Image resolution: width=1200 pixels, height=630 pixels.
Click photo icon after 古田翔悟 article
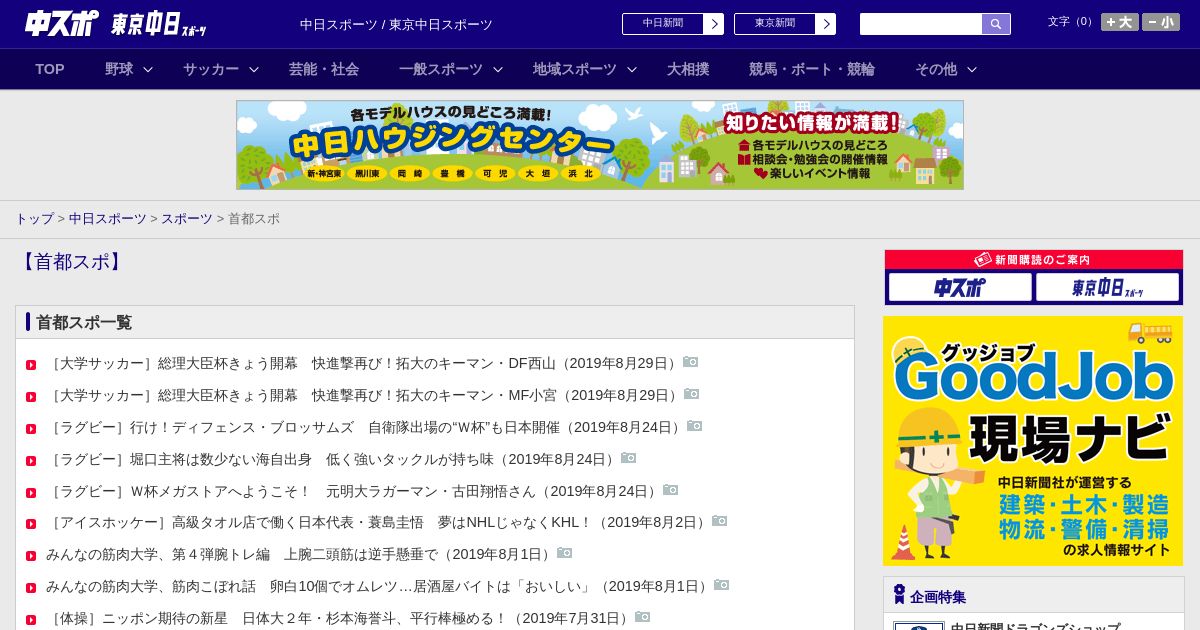pos(671,490)
